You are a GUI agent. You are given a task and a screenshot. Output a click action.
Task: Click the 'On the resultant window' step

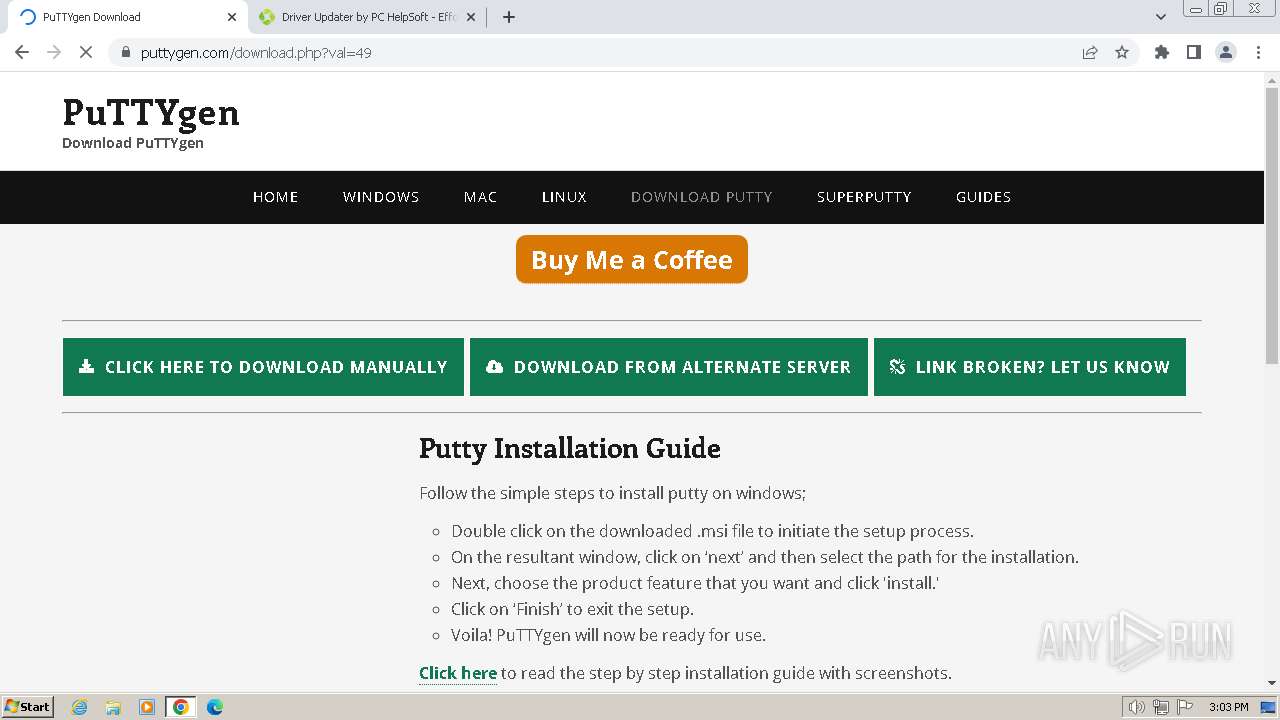coord(765,557)
